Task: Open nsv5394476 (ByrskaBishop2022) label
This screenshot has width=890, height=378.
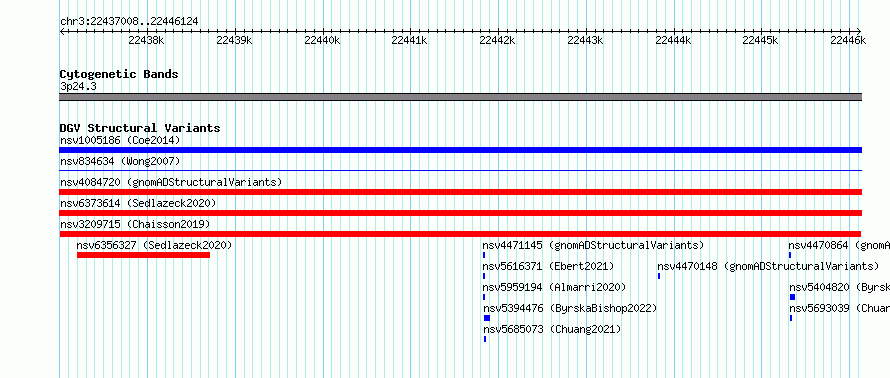Action: [570, 308]
